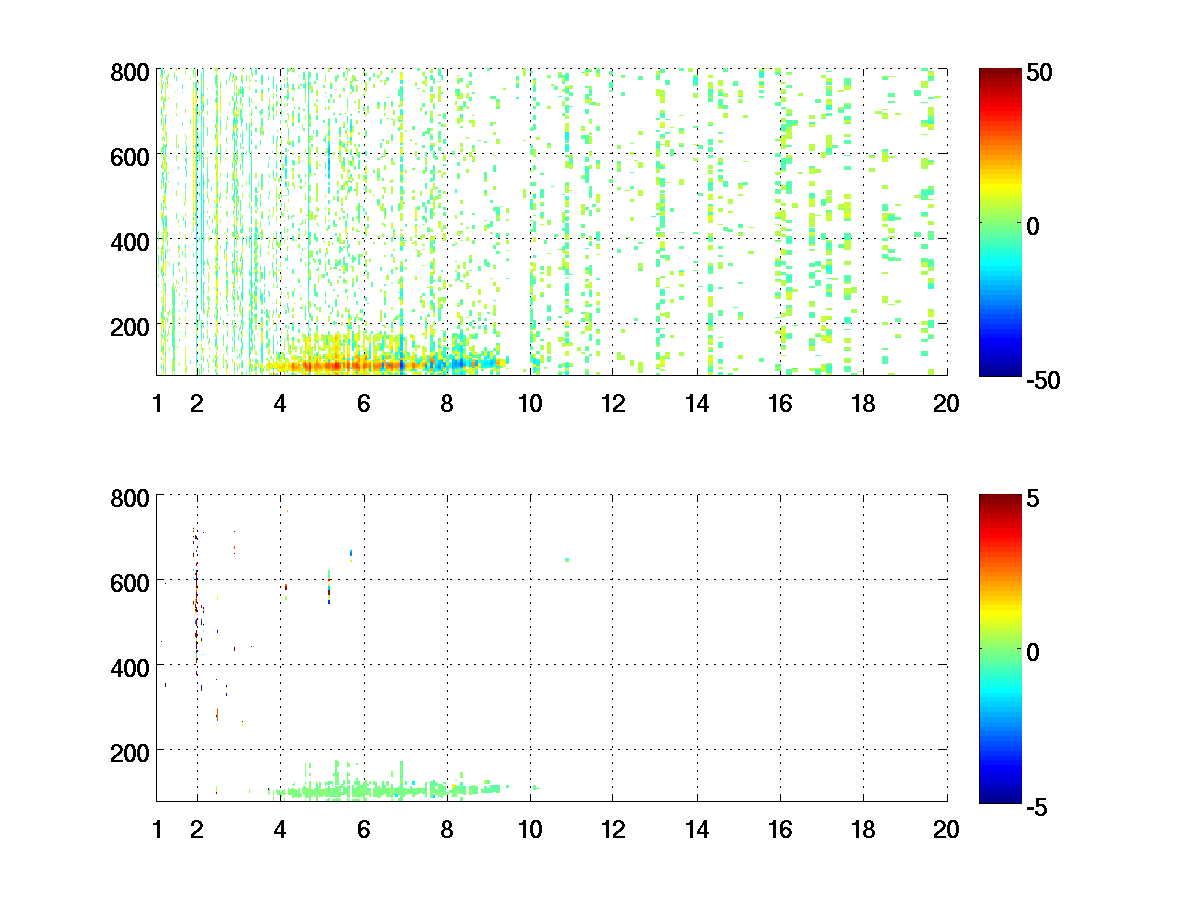Click x-axis label '10' under lower plot
Screen dimensions: 1200x900
(x=530, y=829)
